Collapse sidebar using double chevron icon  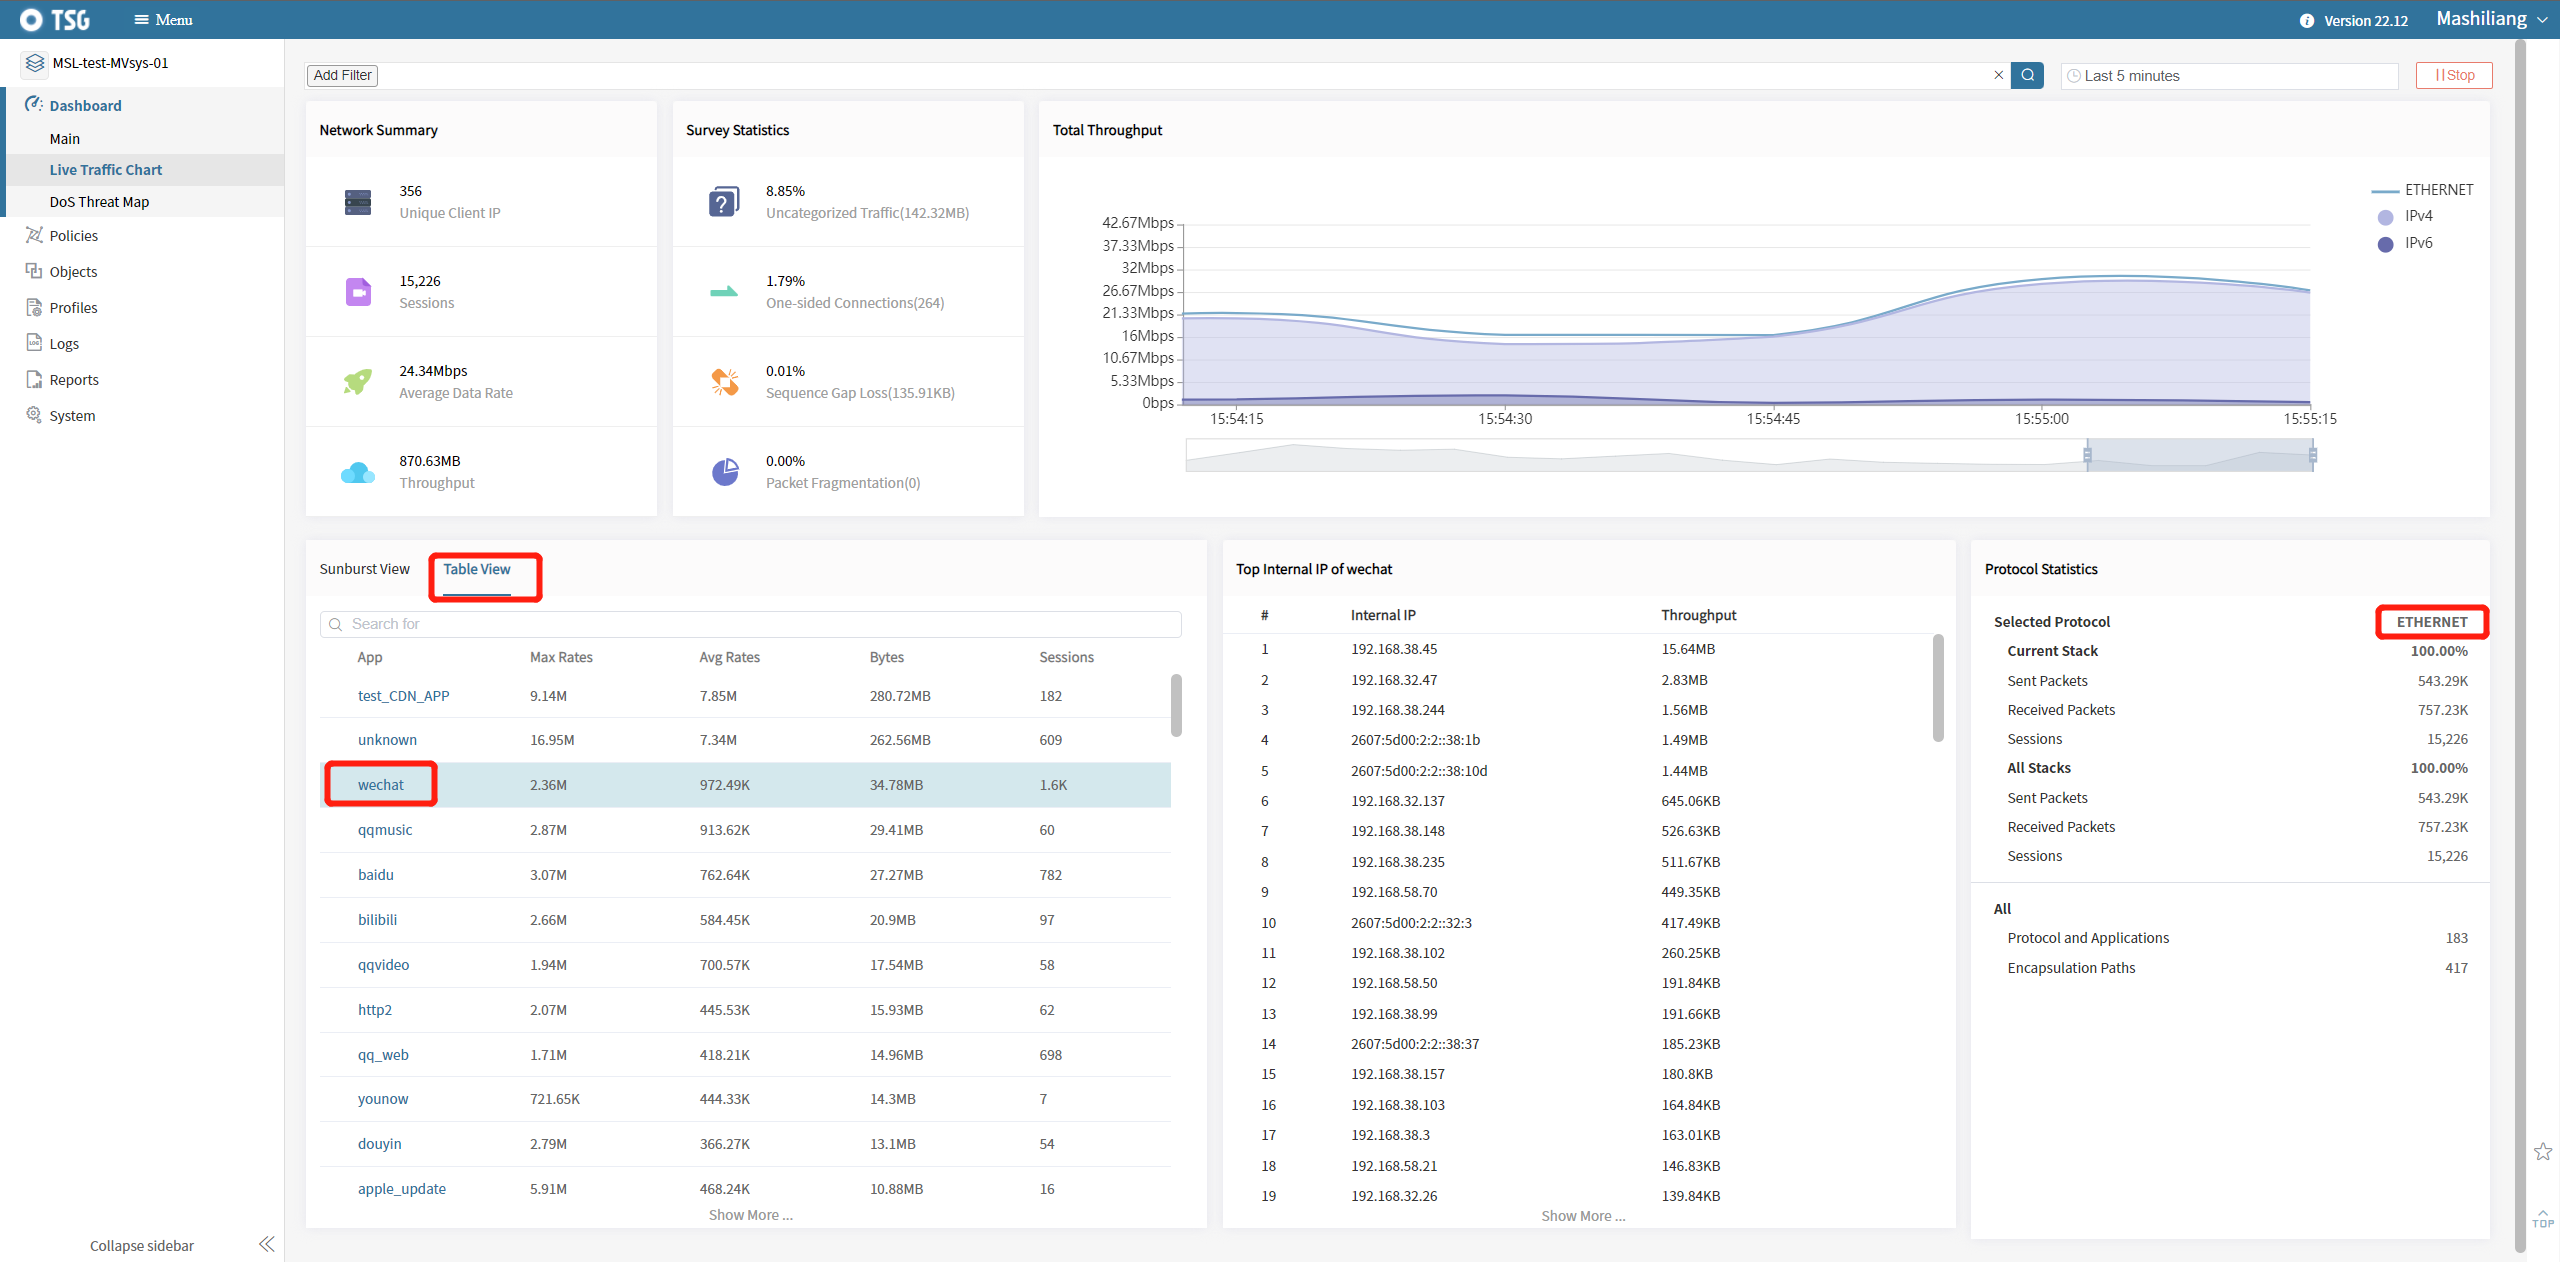pyautogui.click(x=266, y=1244)
